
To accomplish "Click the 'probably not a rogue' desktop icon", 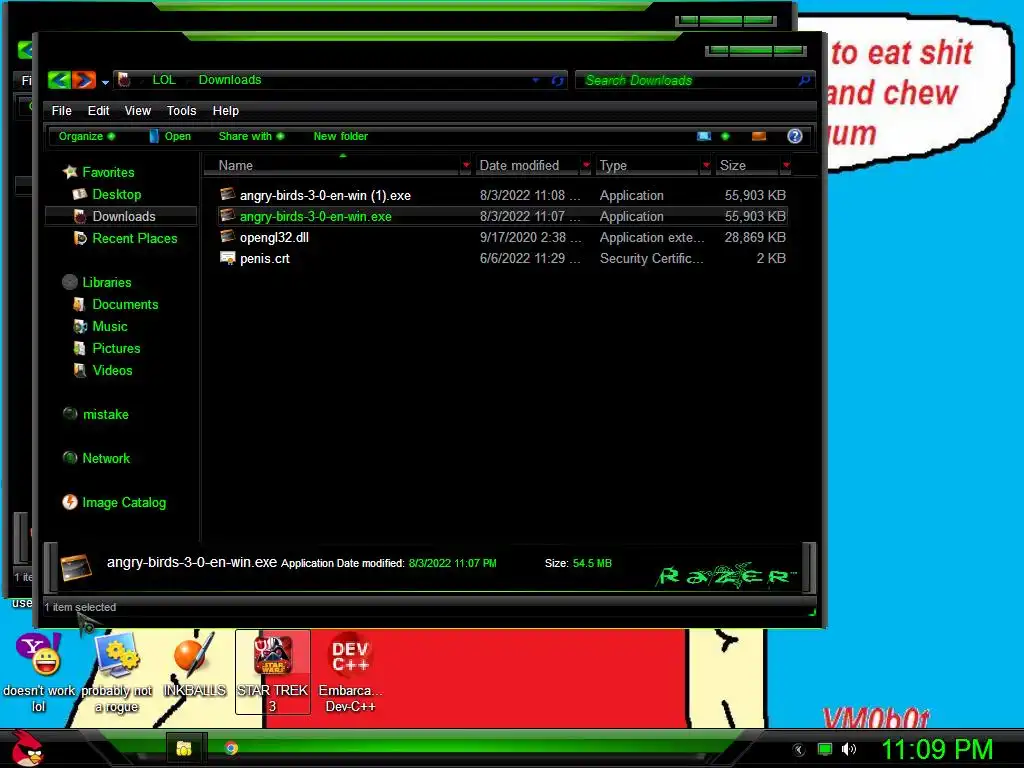I will tap(117, 673).
